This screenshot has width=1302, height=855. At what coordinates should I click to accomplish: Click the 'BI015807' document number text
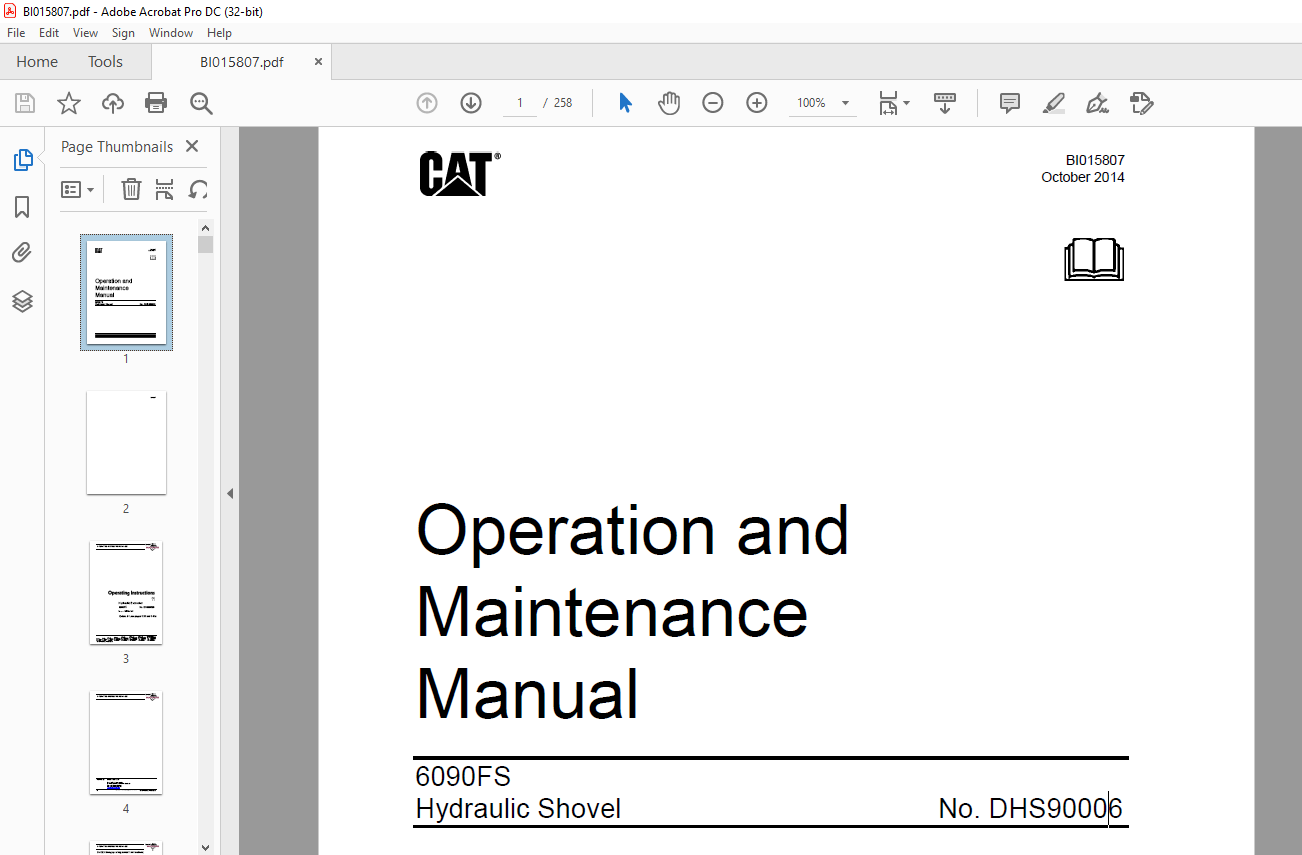1095,160
